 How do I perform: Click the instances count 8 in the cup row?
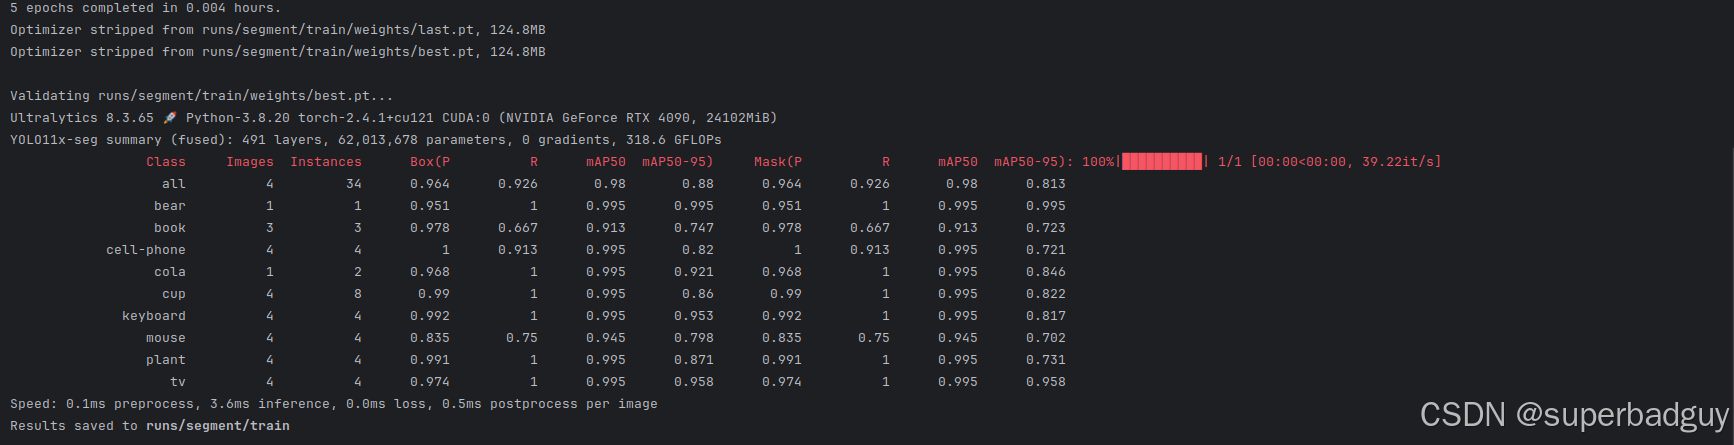tap(358, 294)
